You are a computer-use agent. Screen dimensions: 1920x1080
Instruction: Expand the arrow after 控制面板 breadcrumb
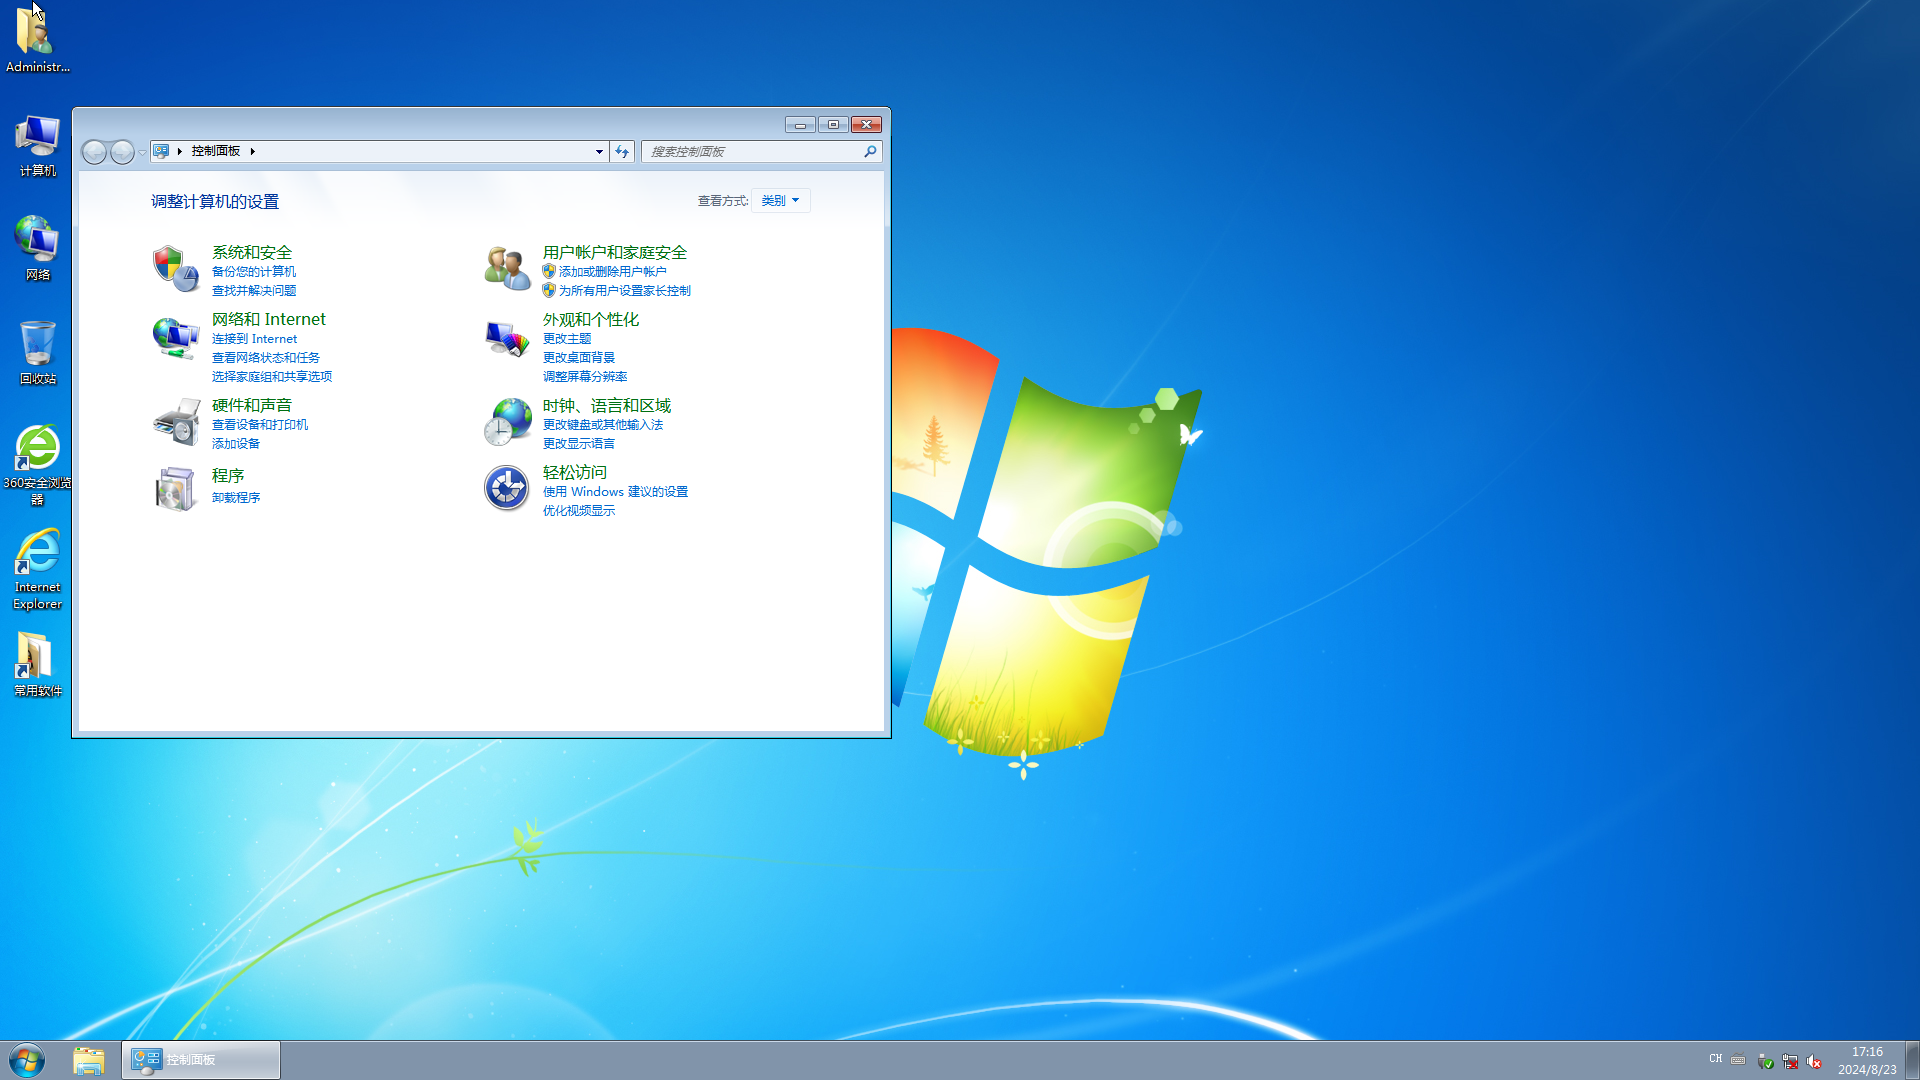(x=253, y=152)
